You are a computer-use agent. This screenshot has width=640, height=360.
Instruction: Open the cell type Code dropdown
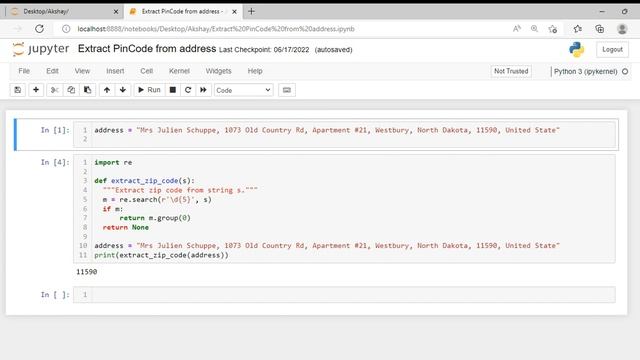pos(243,90)
